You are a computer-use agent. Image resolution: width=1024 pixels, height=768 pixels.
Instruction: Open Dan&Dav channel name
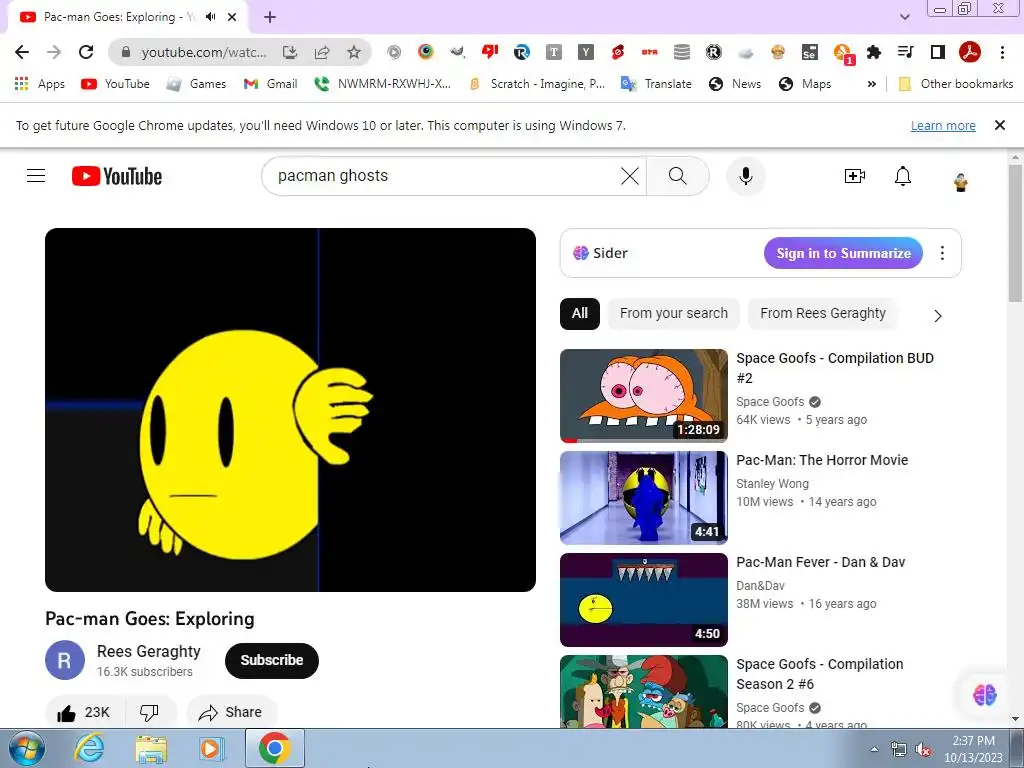(x=761, y=585)
